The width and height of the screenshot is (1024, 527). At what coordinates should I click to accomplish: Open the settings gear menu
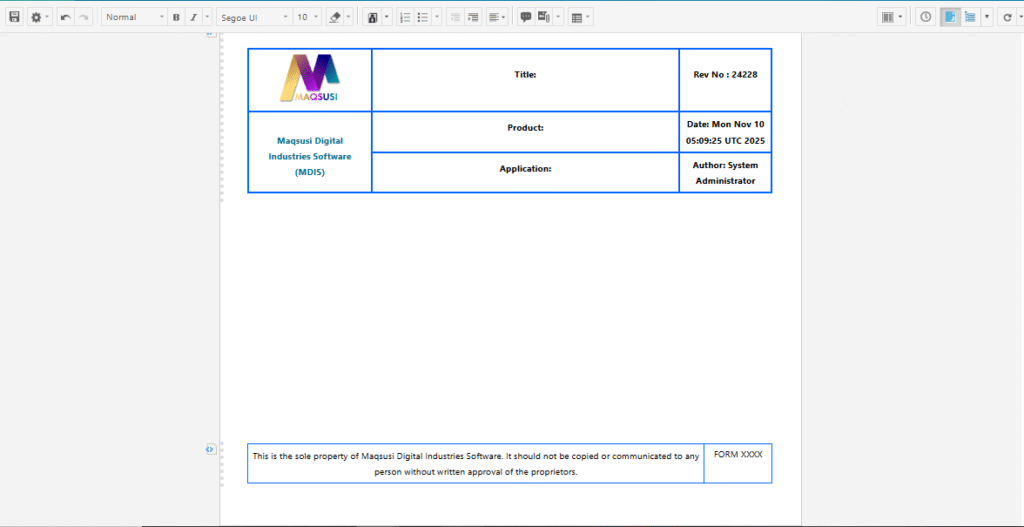(36, 17)
